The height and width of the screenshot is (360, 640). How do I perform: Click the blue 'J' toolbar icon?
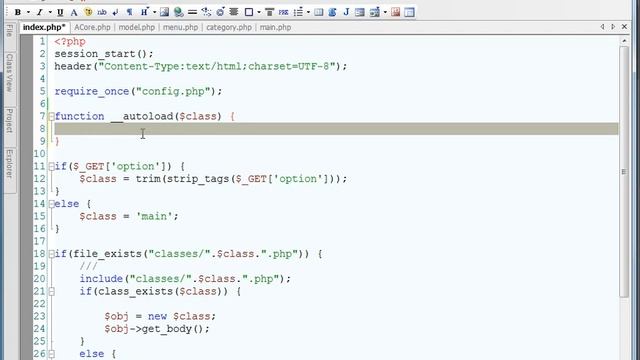(x=346, y=12)
